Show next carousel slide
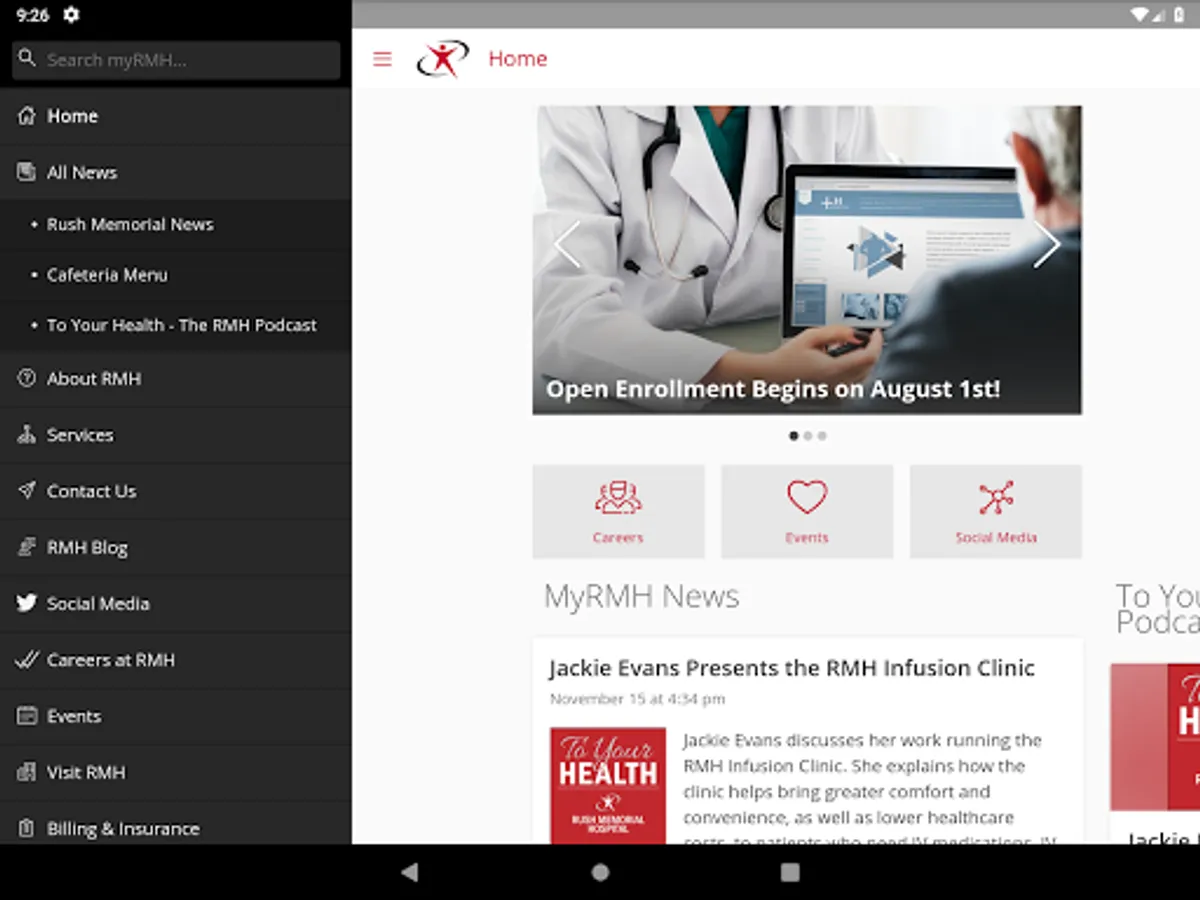Screen dimensions: 1200x900 click(1047, 246)
